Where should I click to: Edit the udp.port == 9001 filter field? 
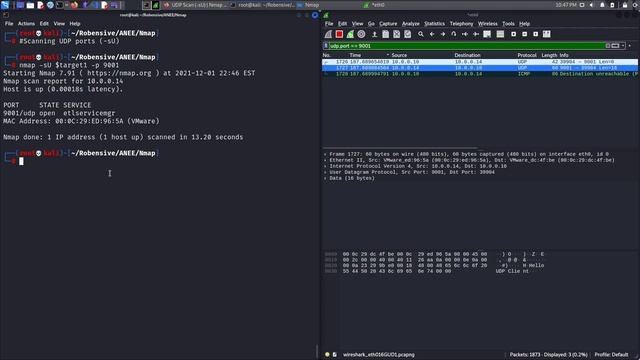467,46
